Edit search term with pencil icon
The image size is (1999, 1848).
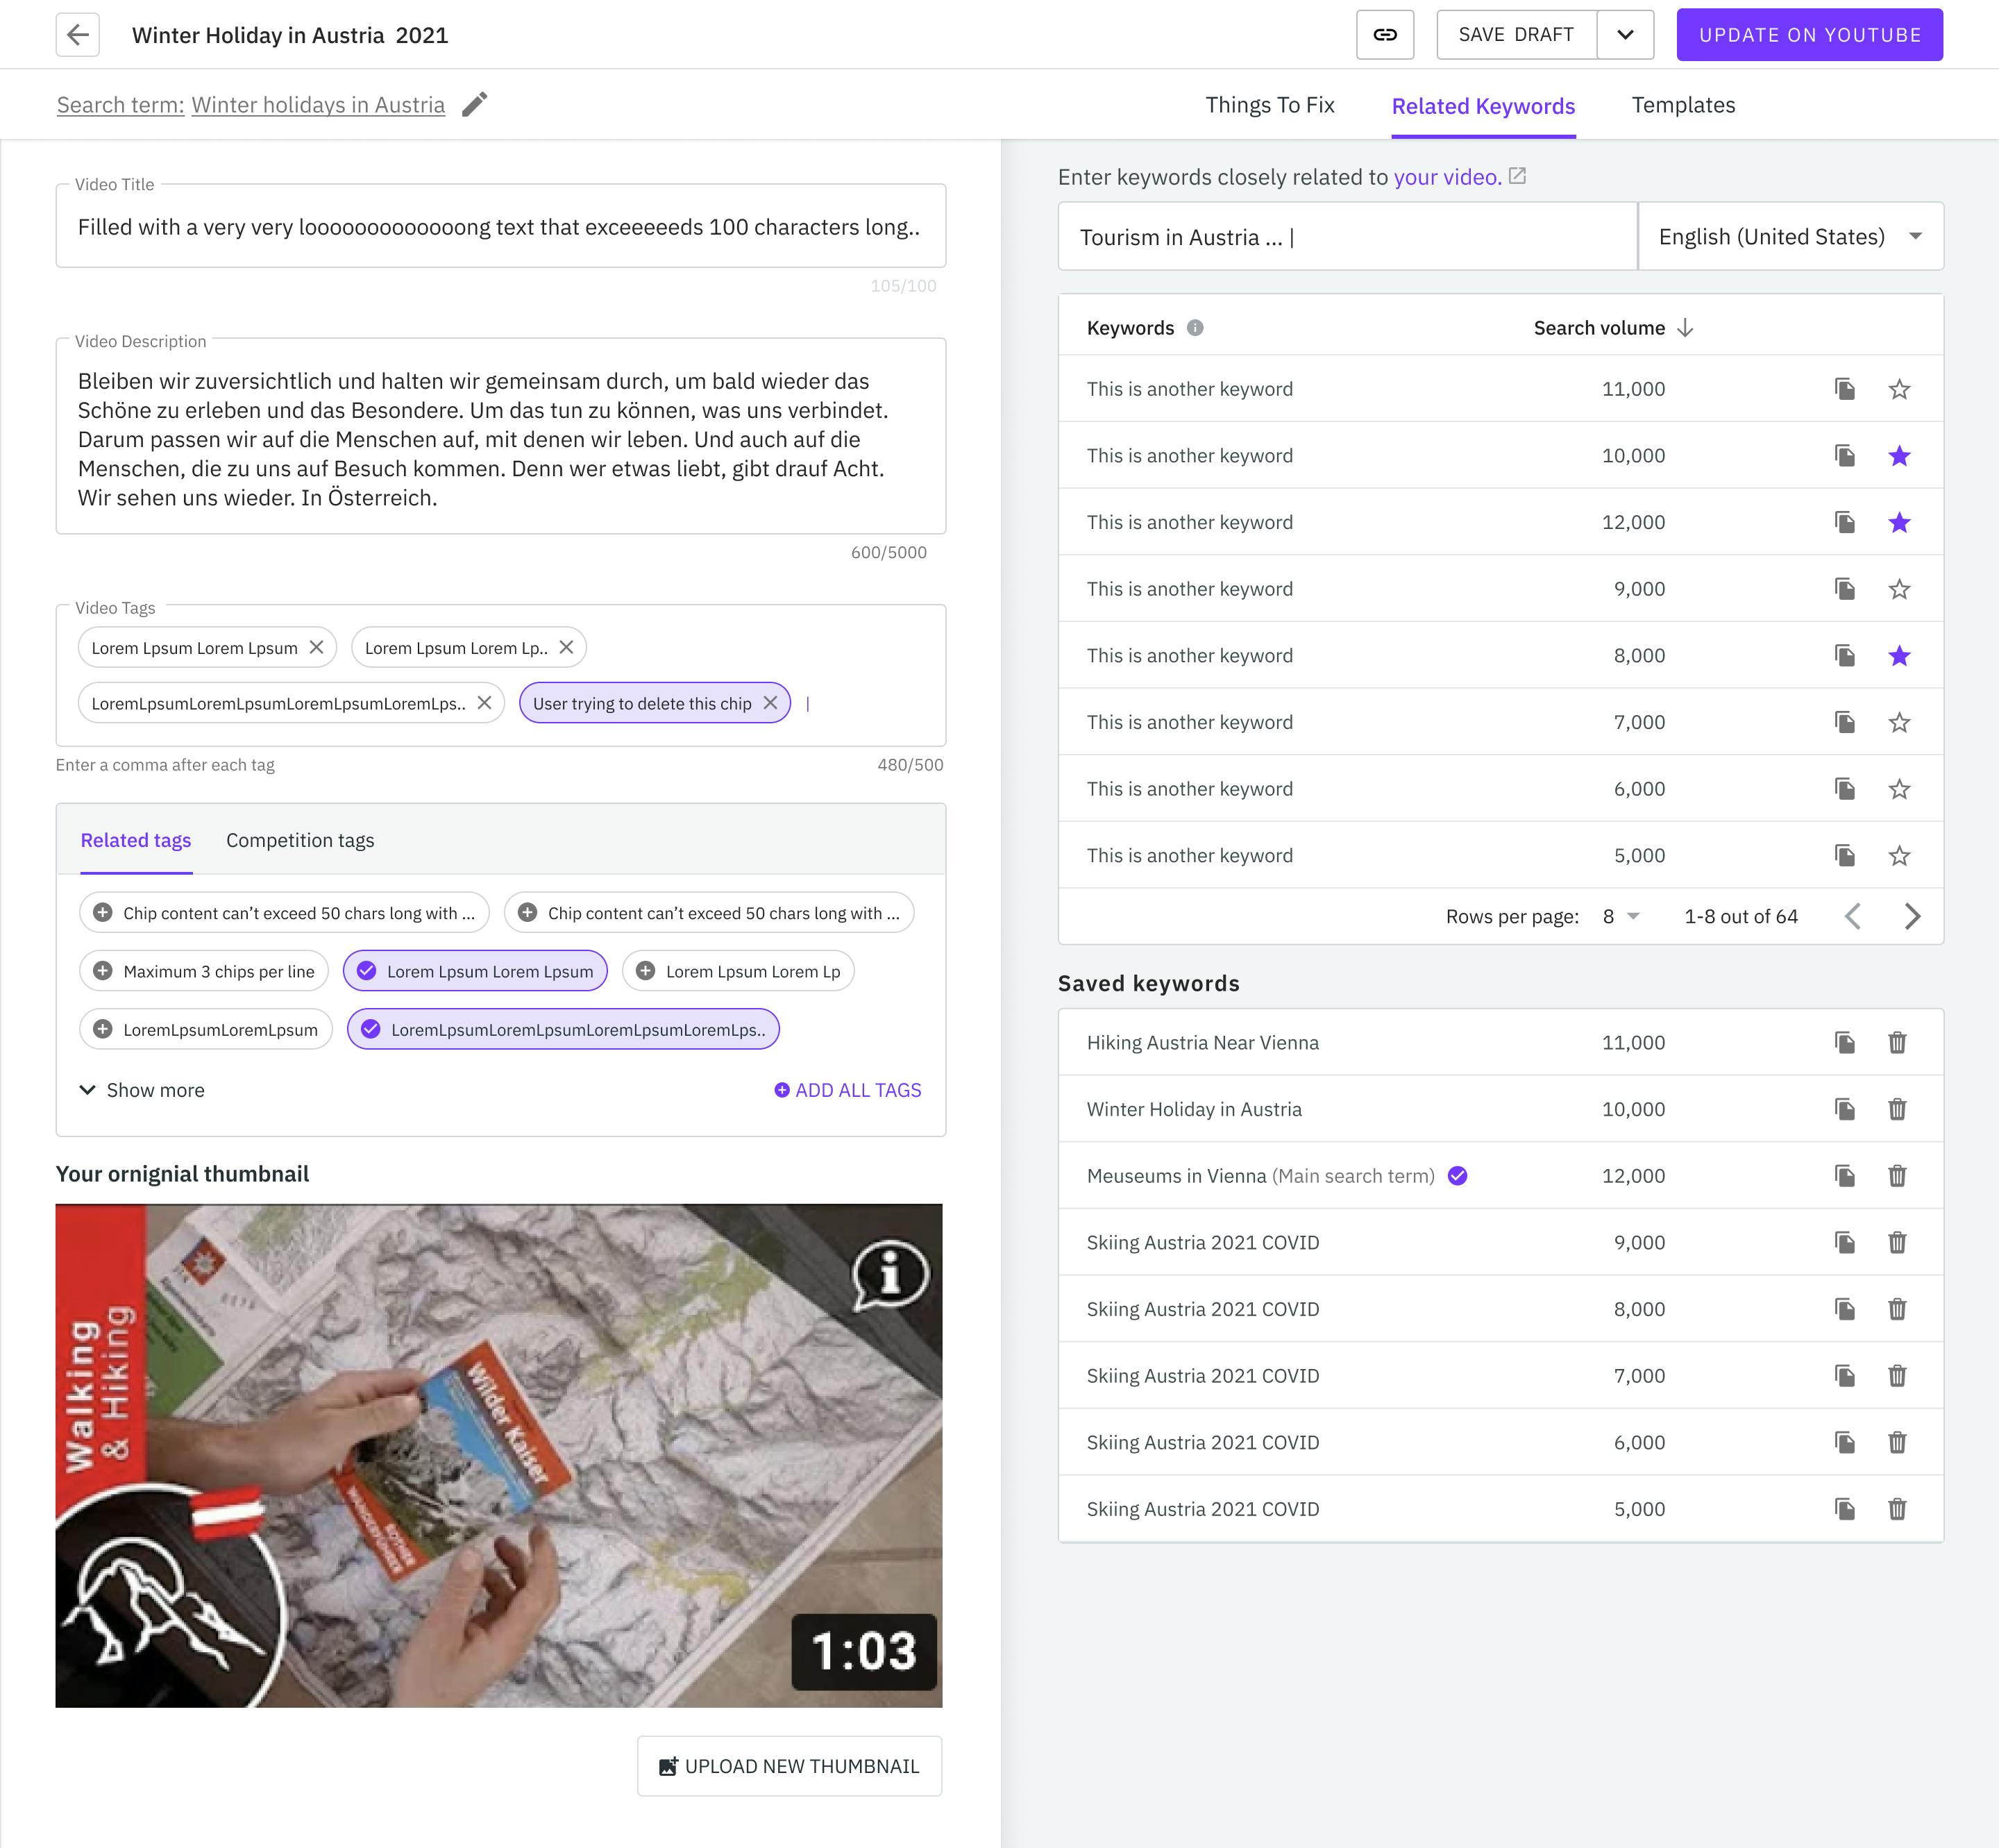(475, 105)
